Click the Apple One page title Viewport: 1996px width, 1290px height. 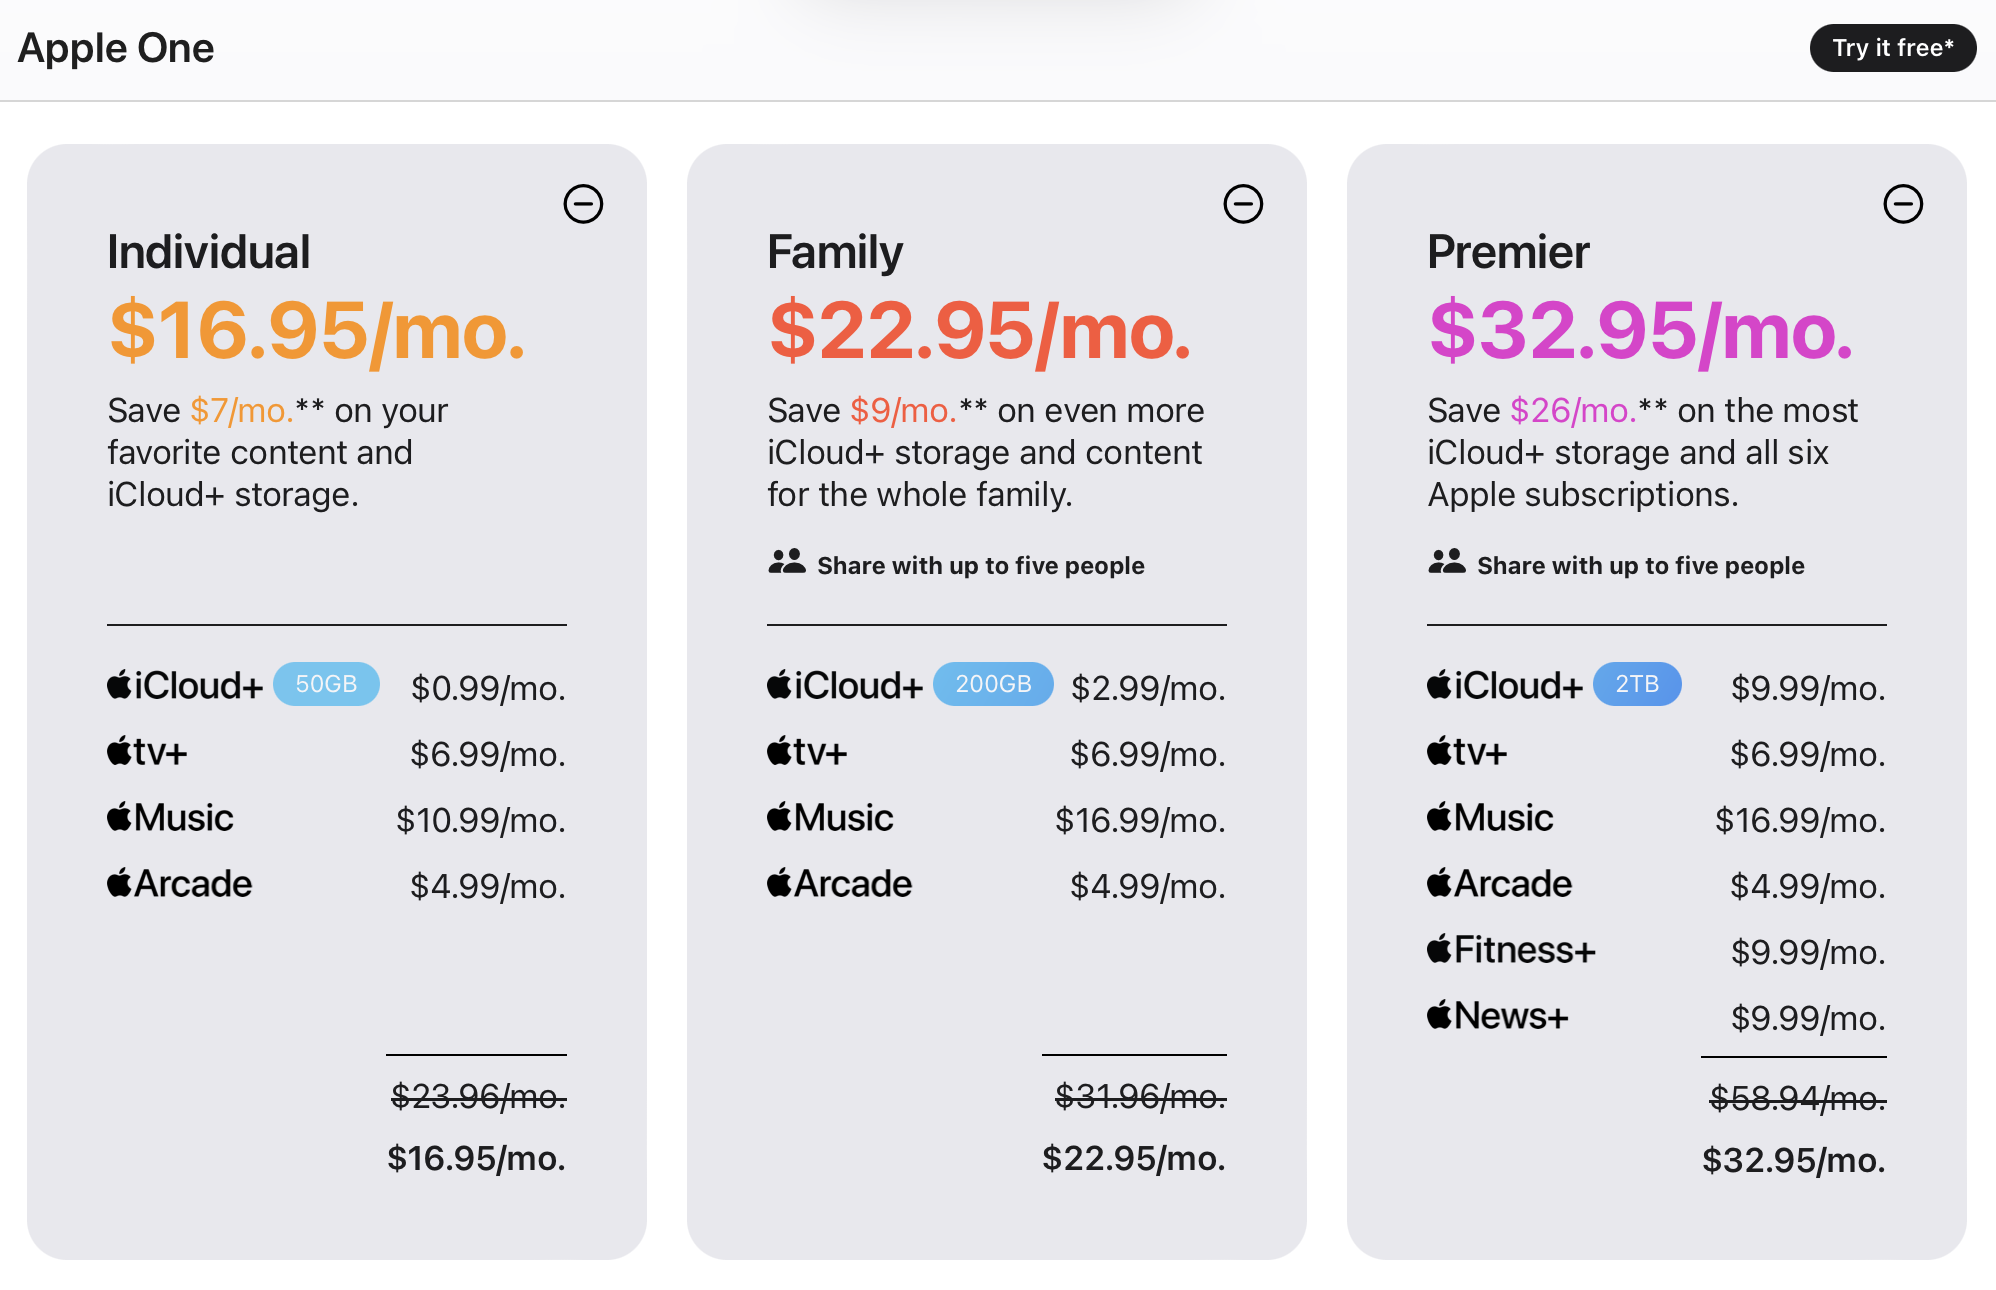point(116,48)
